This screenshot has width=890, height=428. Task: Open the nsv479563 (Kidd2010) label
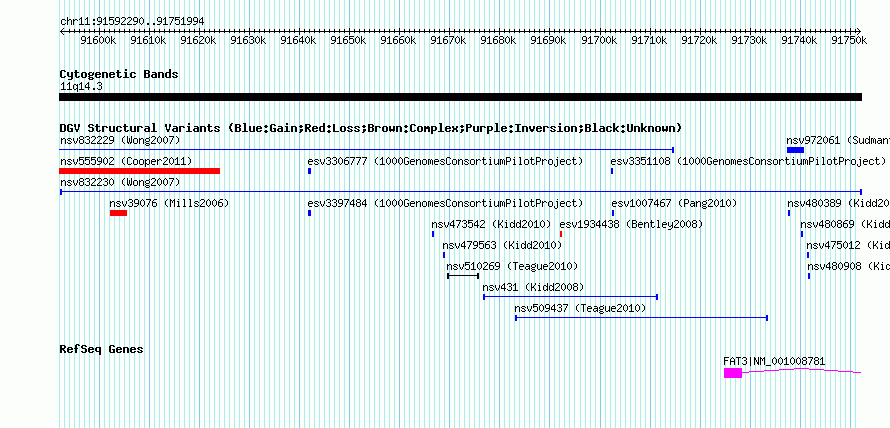tap(502, 245)
